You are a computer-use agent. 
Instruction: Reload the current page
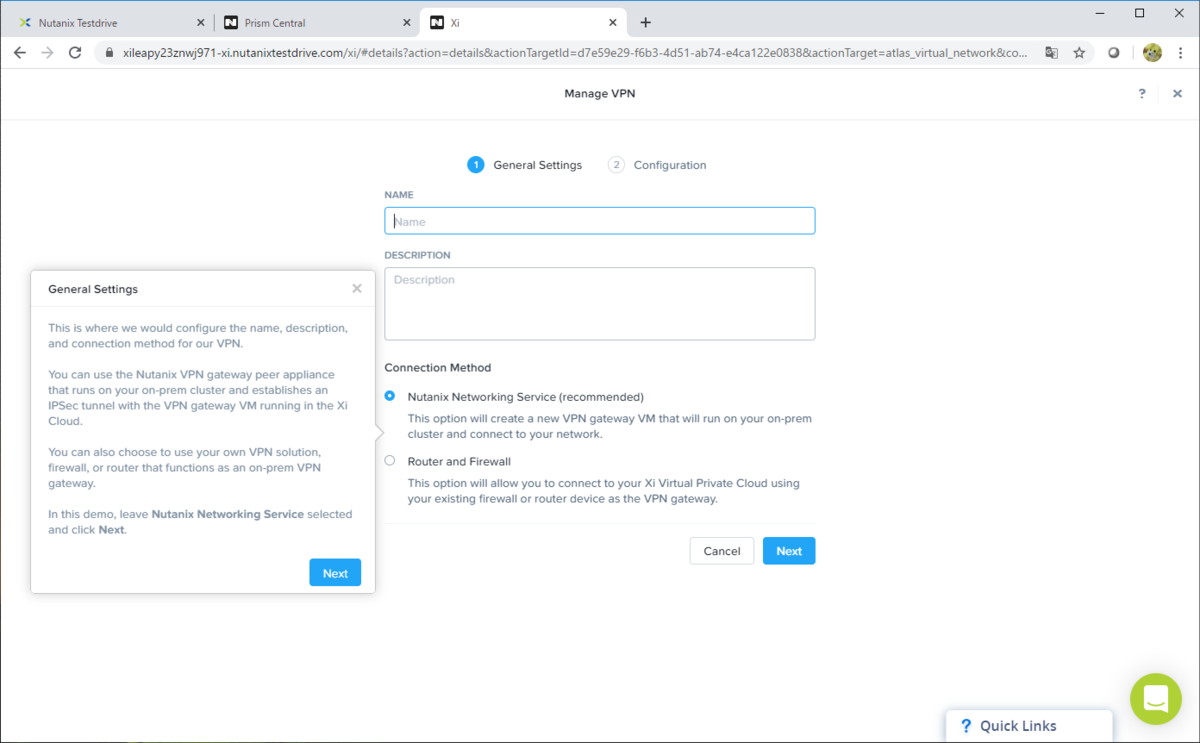tap(75, 53)
